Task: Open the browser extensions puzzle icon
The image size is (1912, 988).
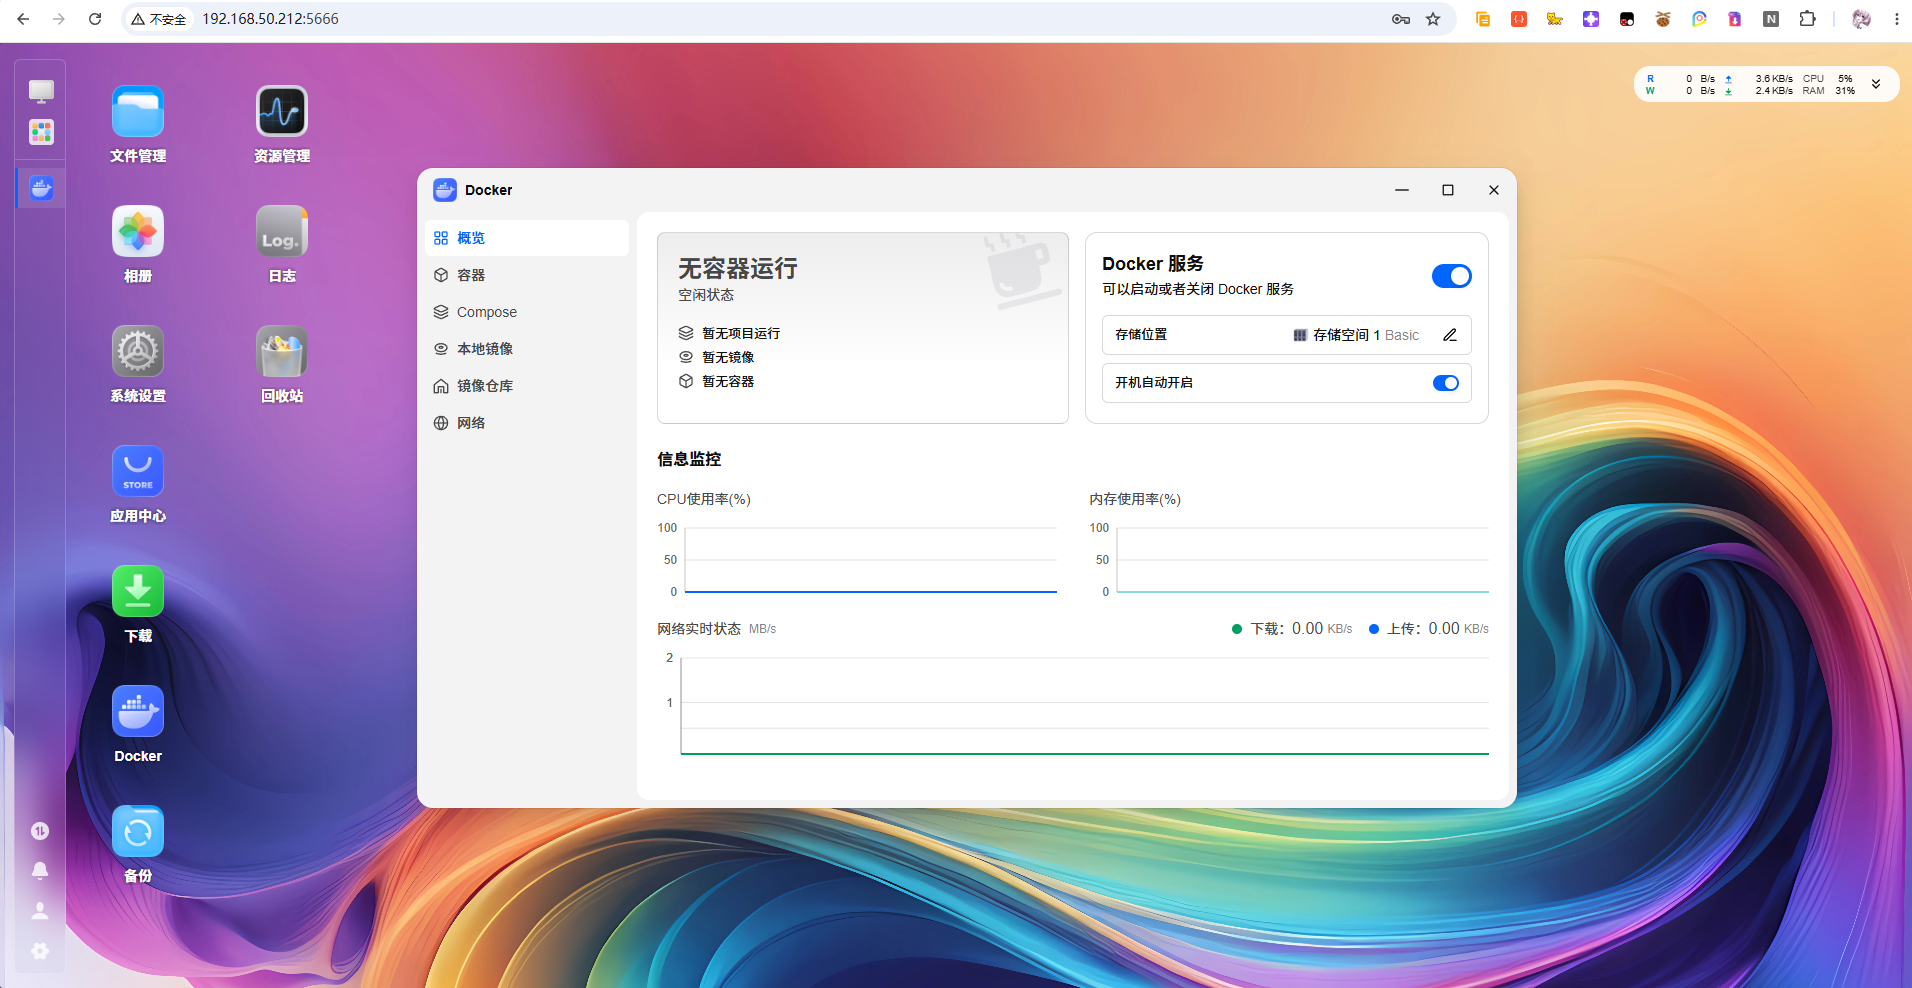Action: tap(1807, 19)
